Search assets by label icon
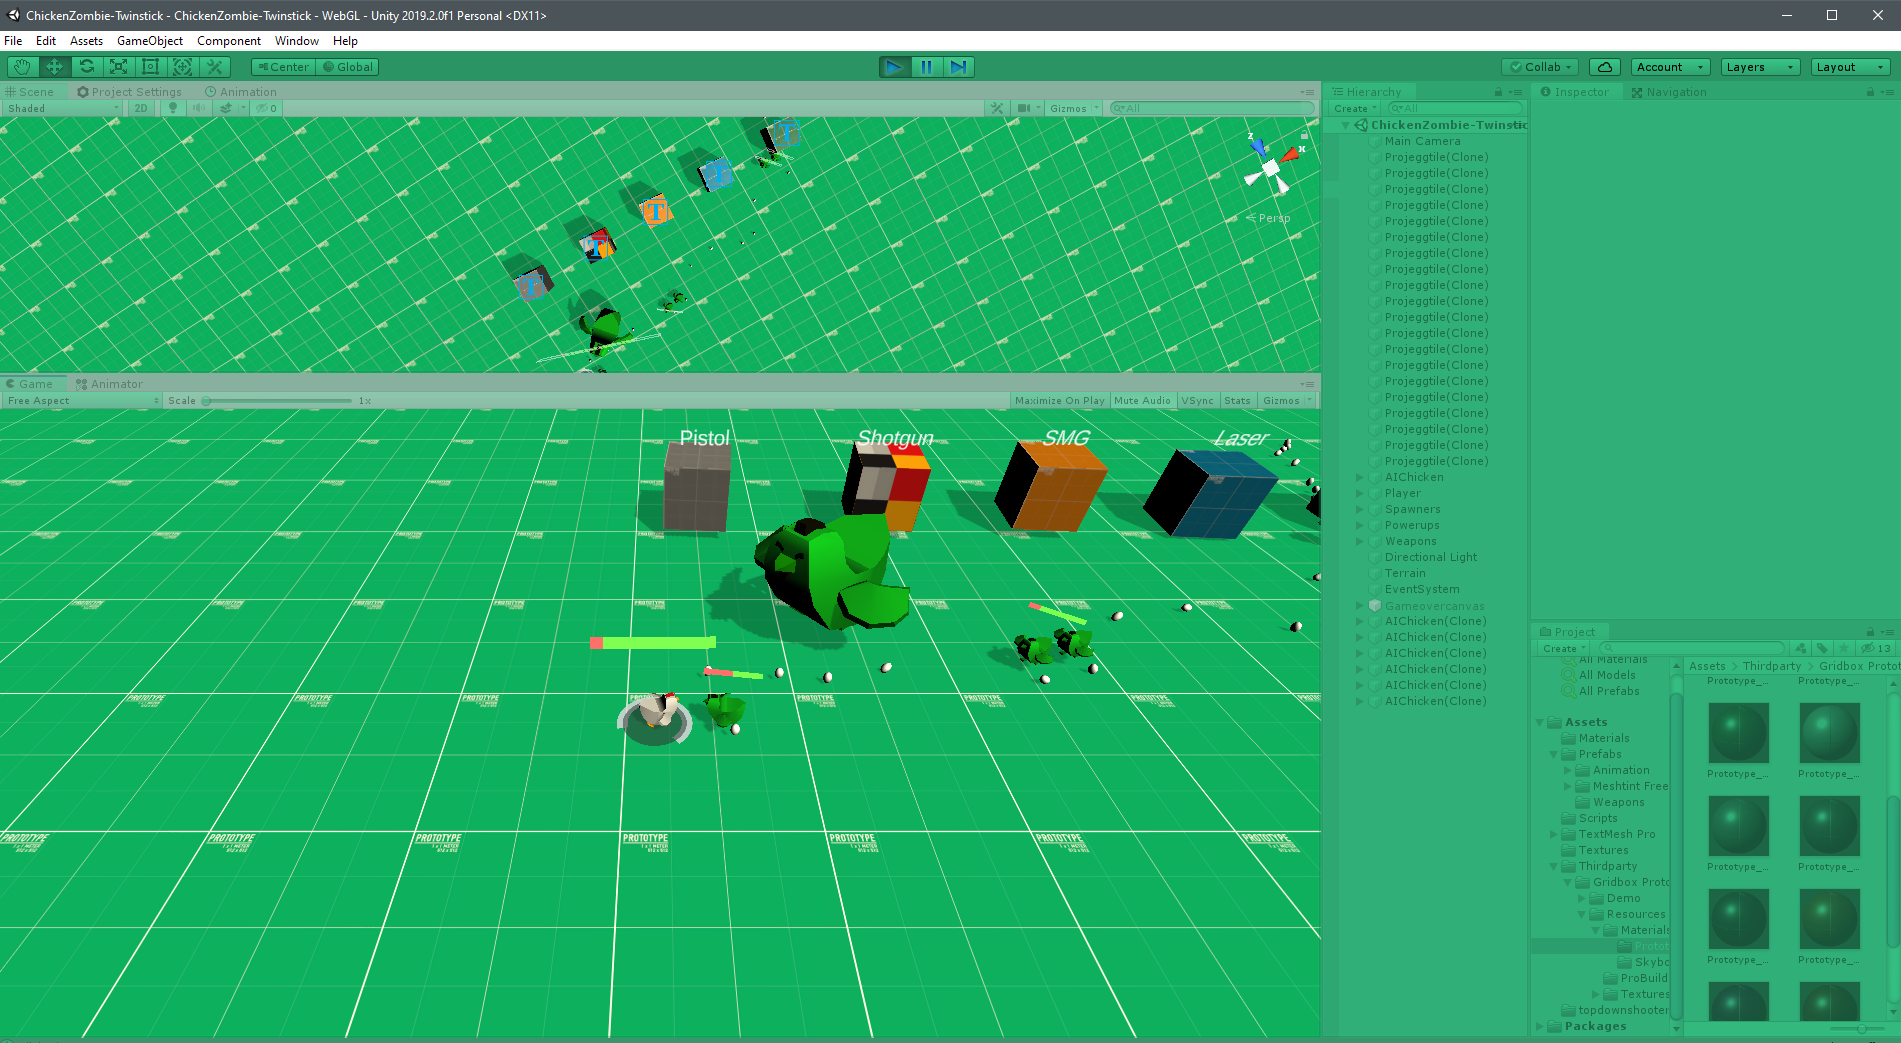 1822,648
